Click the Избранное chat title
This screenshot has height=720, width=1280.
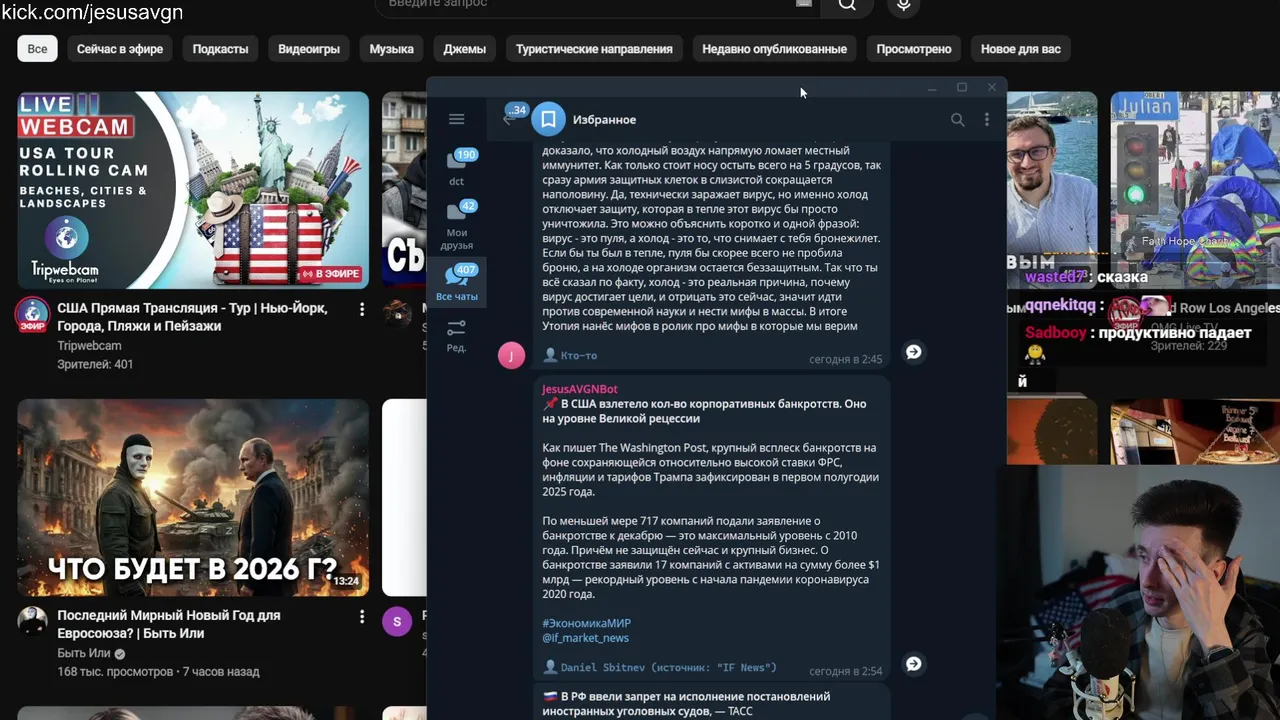[x=604, y=120]
